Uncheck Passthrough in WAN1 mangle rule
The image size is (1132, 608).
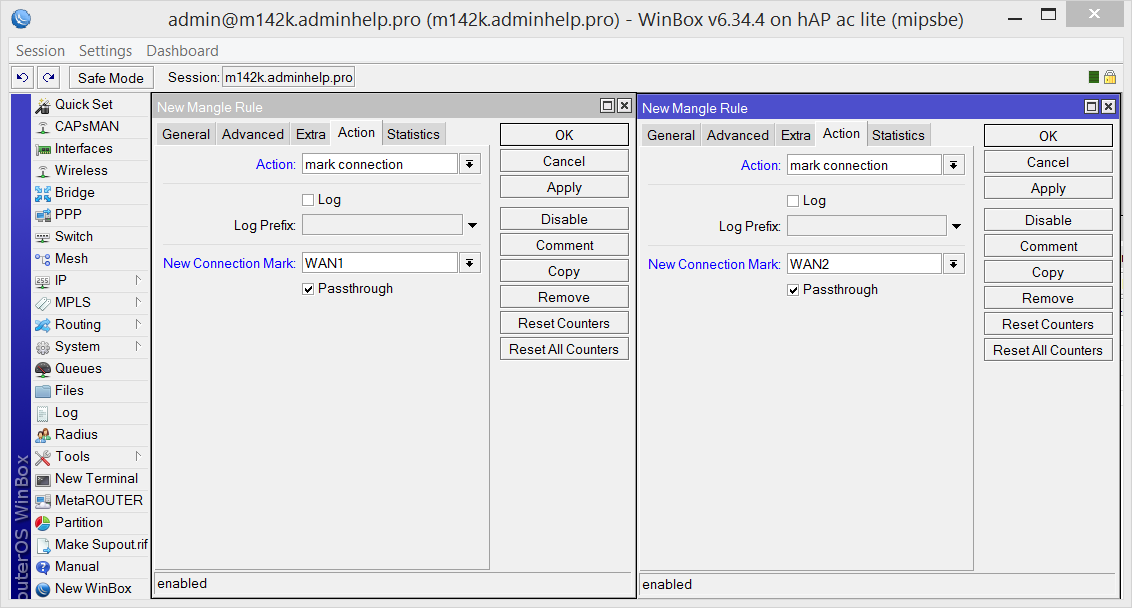pyautogui.click(x=308, y=289)
